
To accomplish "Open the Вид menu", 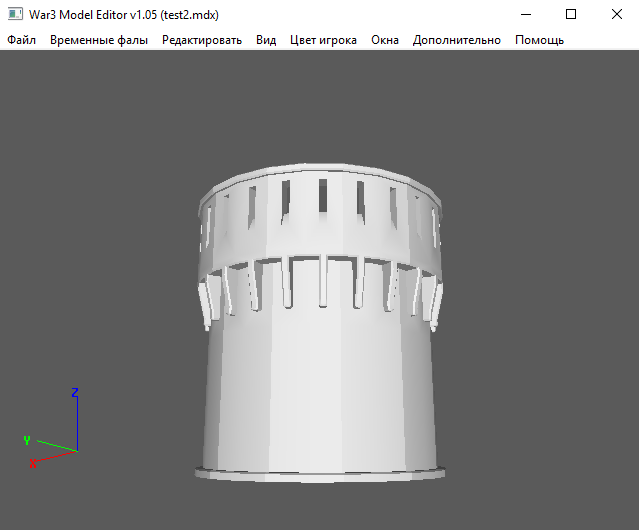I will click(266, 40).
